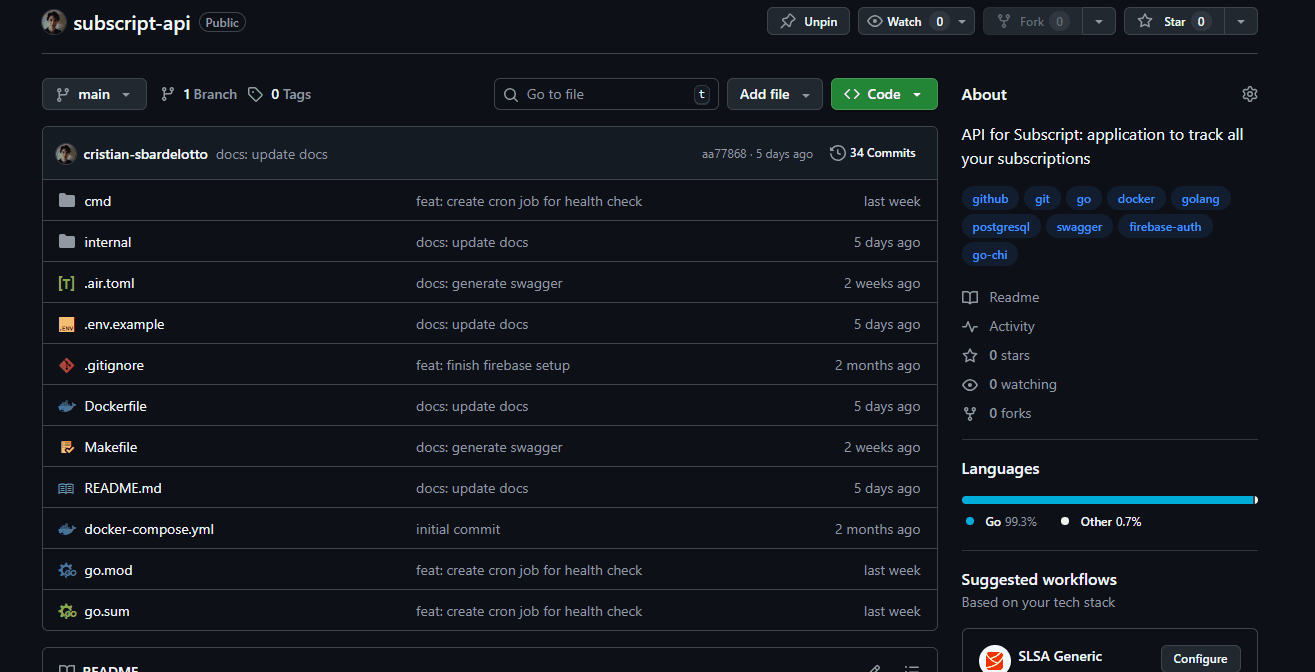Expand the Add file dropdown
1315x672 pixels.
pos(774,94)
